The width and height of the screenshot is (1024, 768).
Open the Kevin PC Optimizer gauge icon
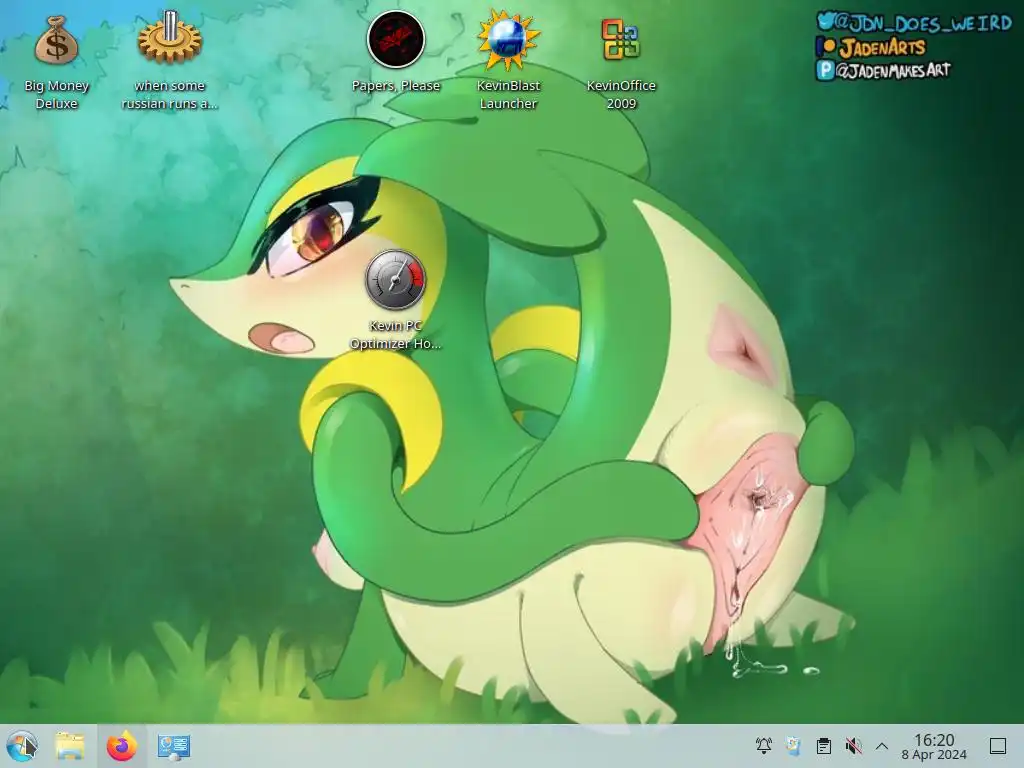396,280
